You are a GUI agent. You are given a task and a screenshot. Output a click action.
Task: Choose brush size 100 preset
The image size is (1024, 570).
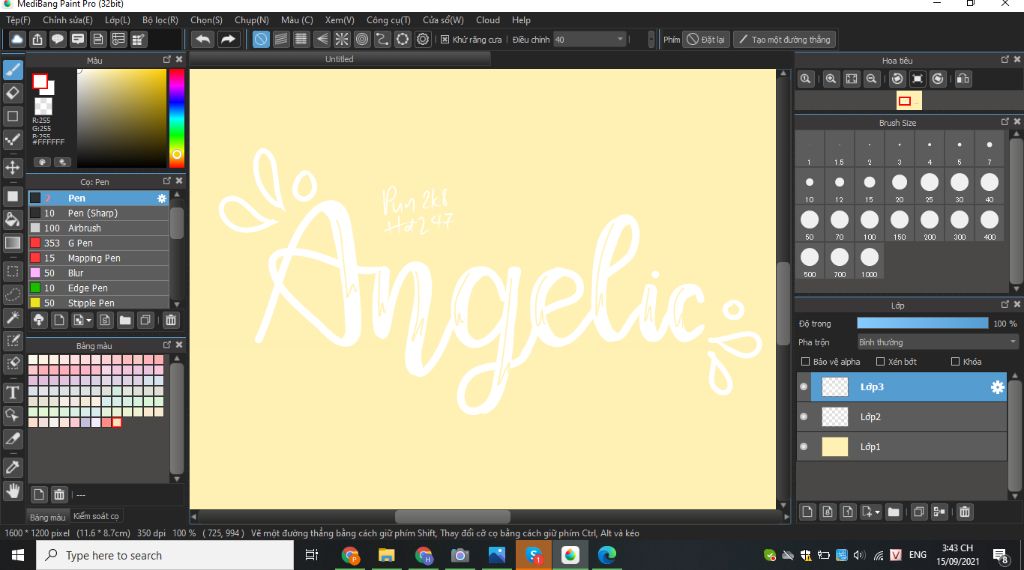pos(869,224)
